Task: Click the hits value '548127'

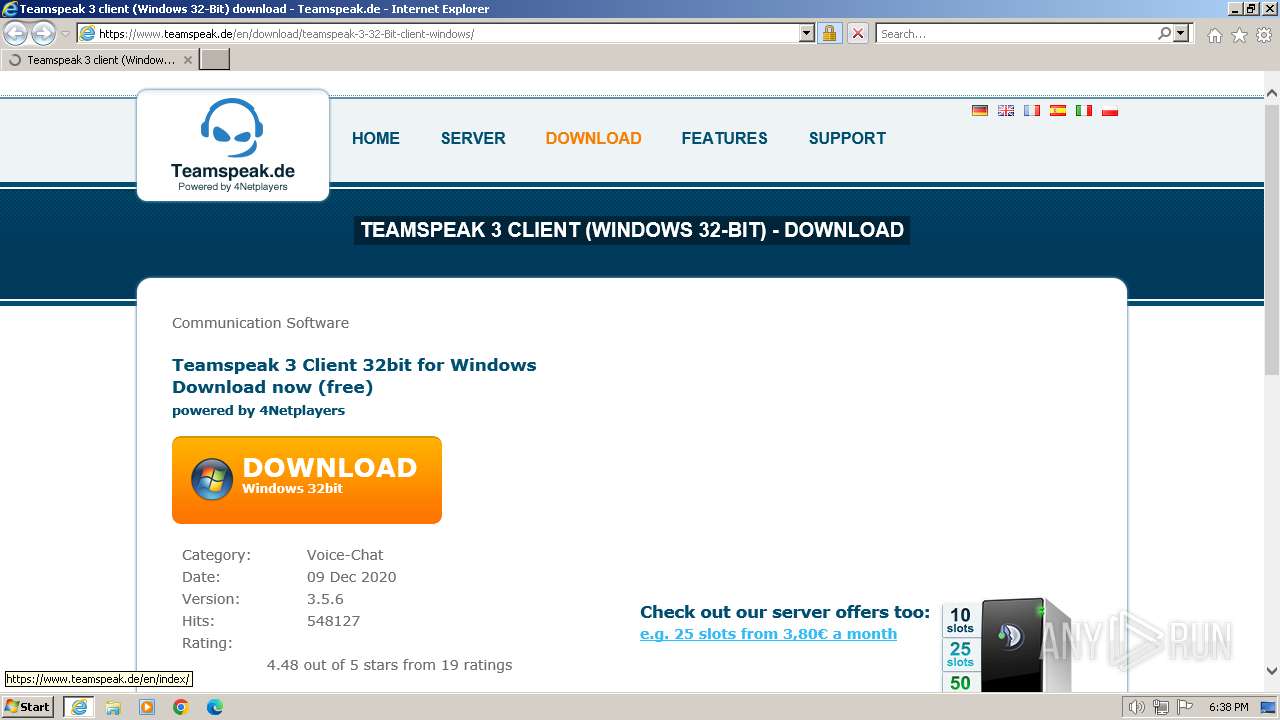Action: click(x=333, y=621)
